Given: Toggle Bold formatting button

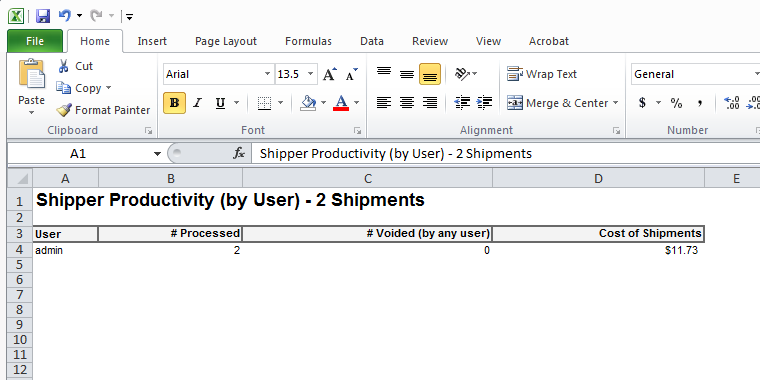Looking at the screenshot, I should [174, 103].
